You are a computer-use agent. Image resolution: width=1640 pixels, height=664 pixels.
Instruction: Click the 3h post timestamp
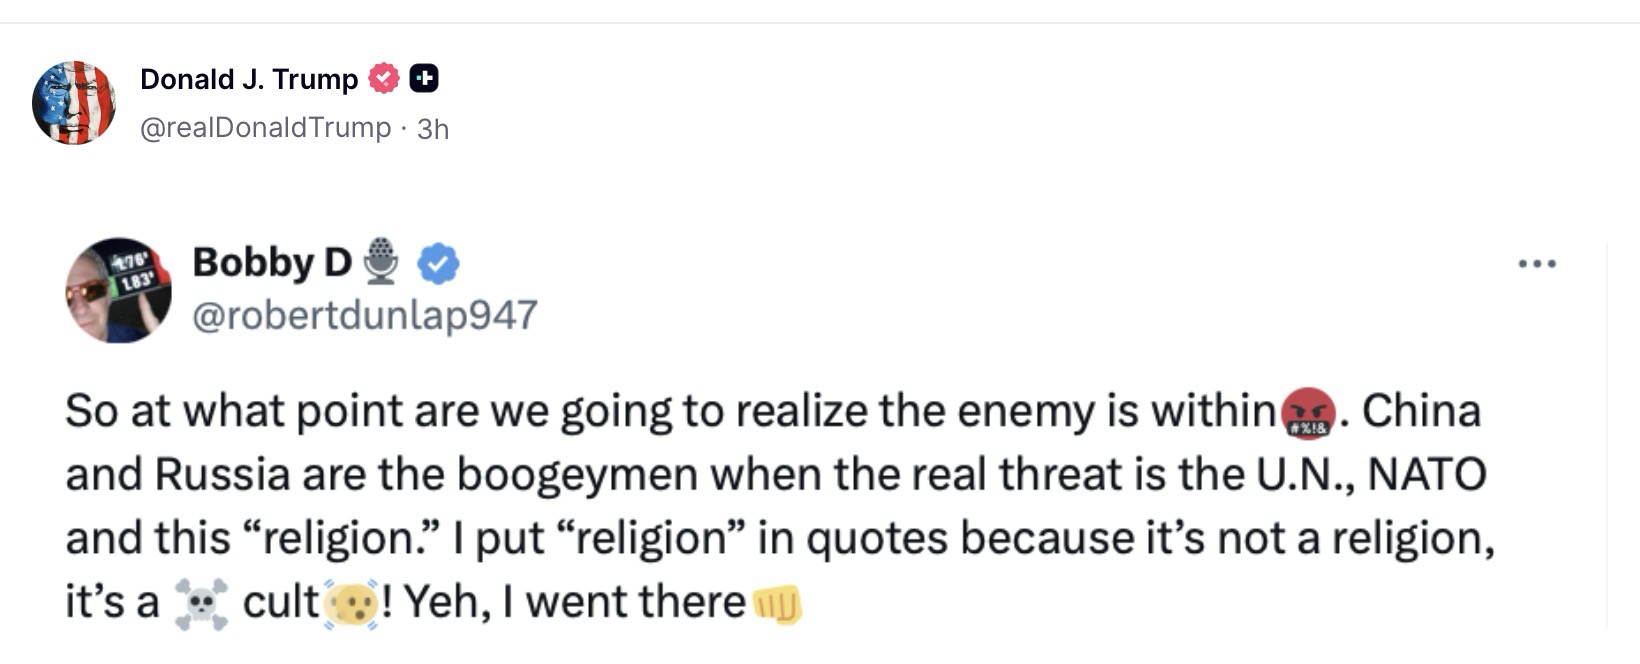point(433,129)
